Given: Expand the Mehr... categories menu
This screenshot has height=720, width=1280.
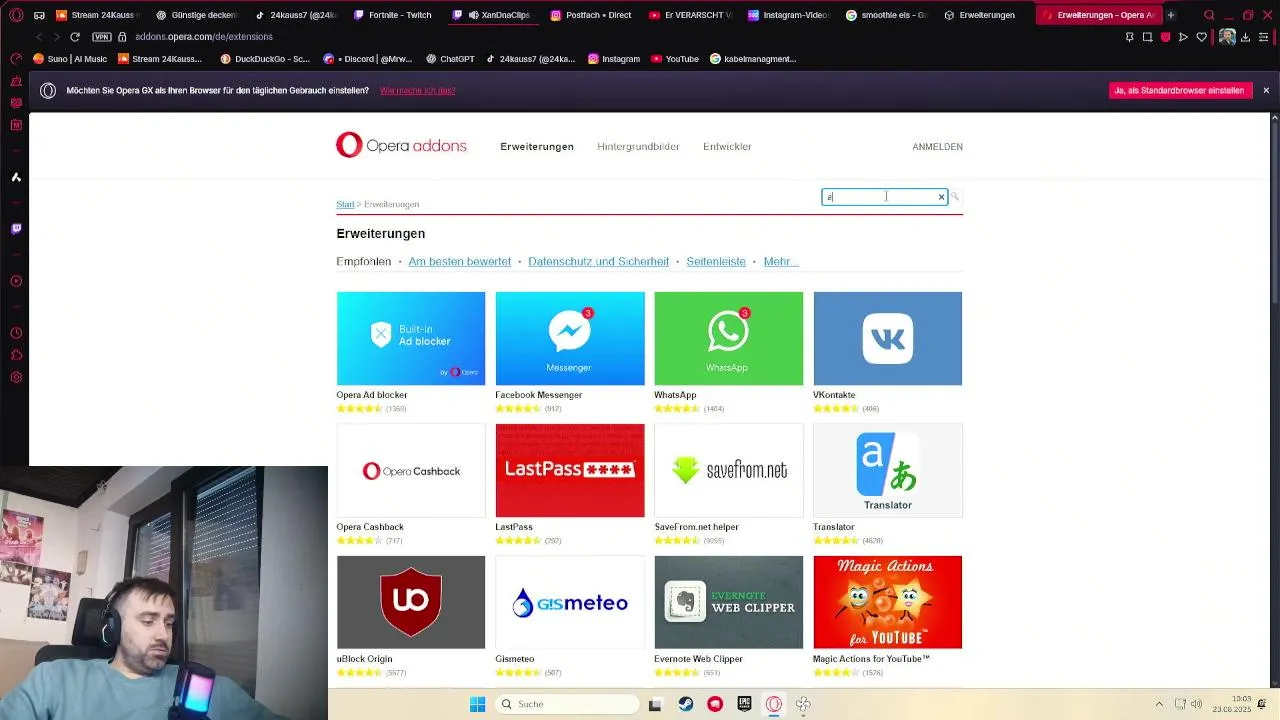Looking at the screenshot, I should [780, 262].
